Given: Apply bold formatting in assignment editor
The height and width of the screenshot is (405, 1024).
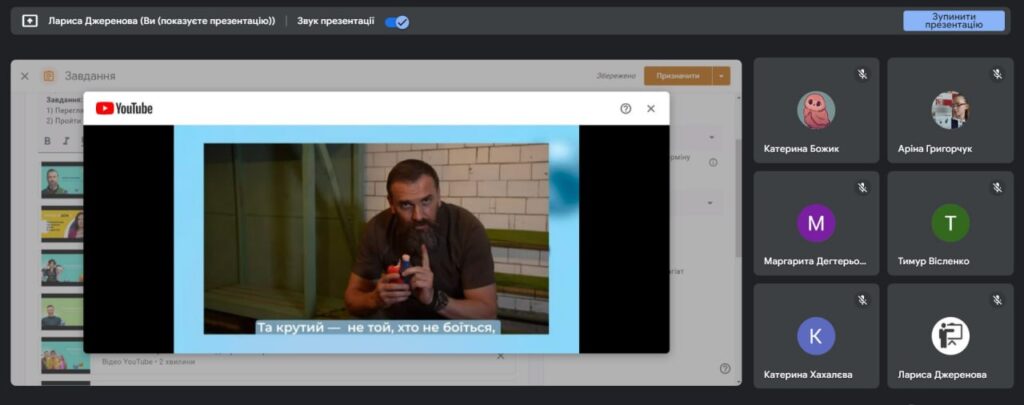Looking at the screenshot, I should click(x=48, y=141).
